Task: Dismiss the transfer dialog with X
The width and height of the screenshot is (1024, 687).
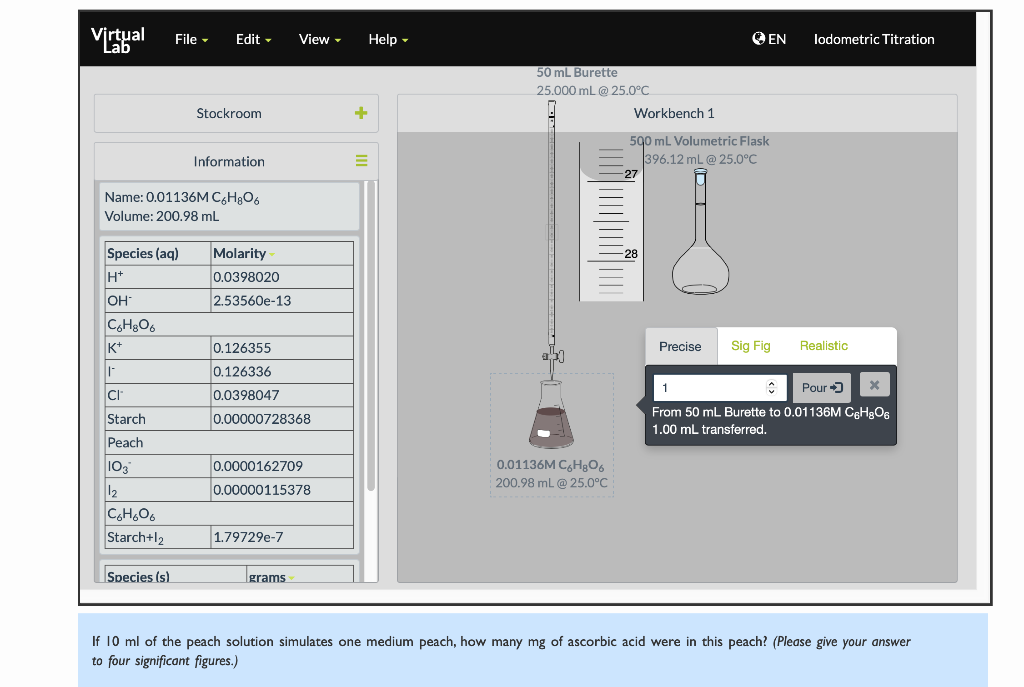Action: pos(875,384)
